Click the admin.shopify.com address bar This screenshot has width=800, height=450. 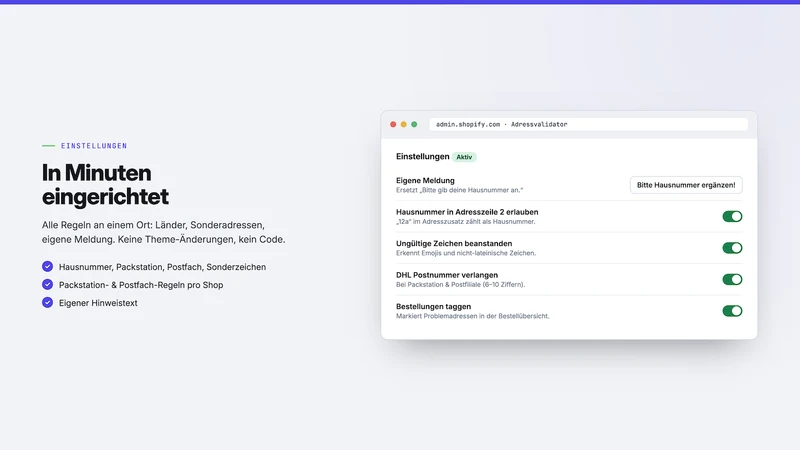point(588,124)
